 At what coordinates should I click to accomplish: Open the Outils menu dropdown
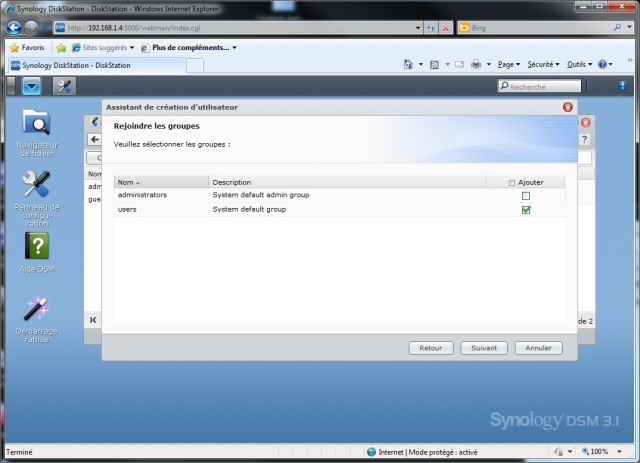coord(579,64)
